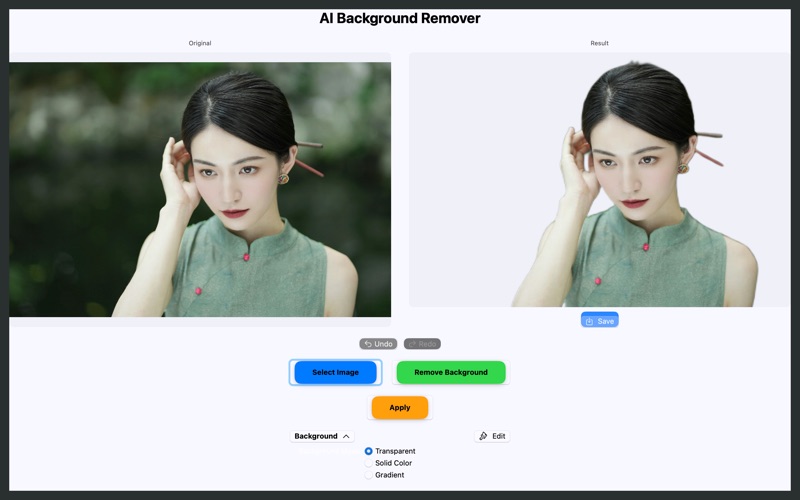The width and height of the screenshot is (800, 500).
Task: Select the Transparent background option
Action: tap(368, 451)
